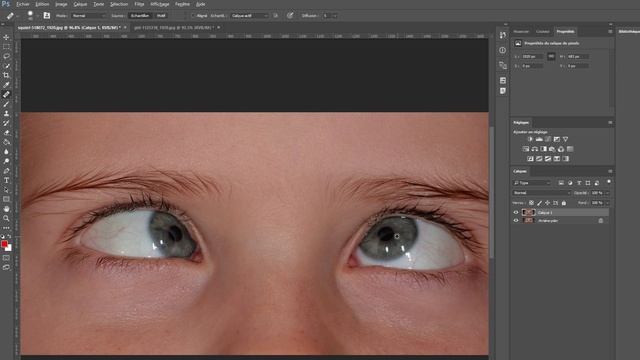Toggle type layer filter in Calques panel
The width and height of the screenshot is (640, 360).
[x=579, y=183]
